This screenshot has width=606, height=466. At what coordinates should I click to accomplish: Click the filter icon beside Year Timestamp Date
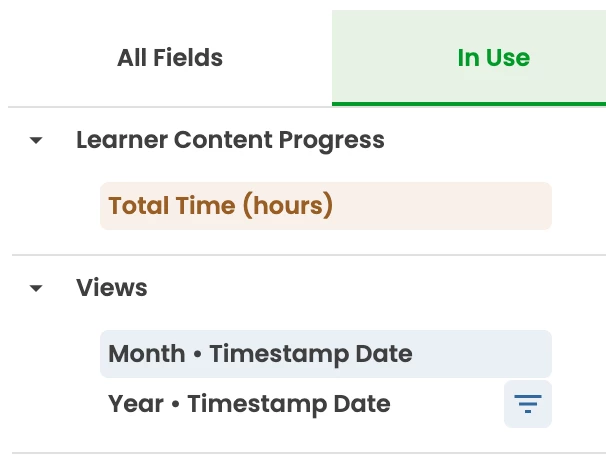click(528, 404)
